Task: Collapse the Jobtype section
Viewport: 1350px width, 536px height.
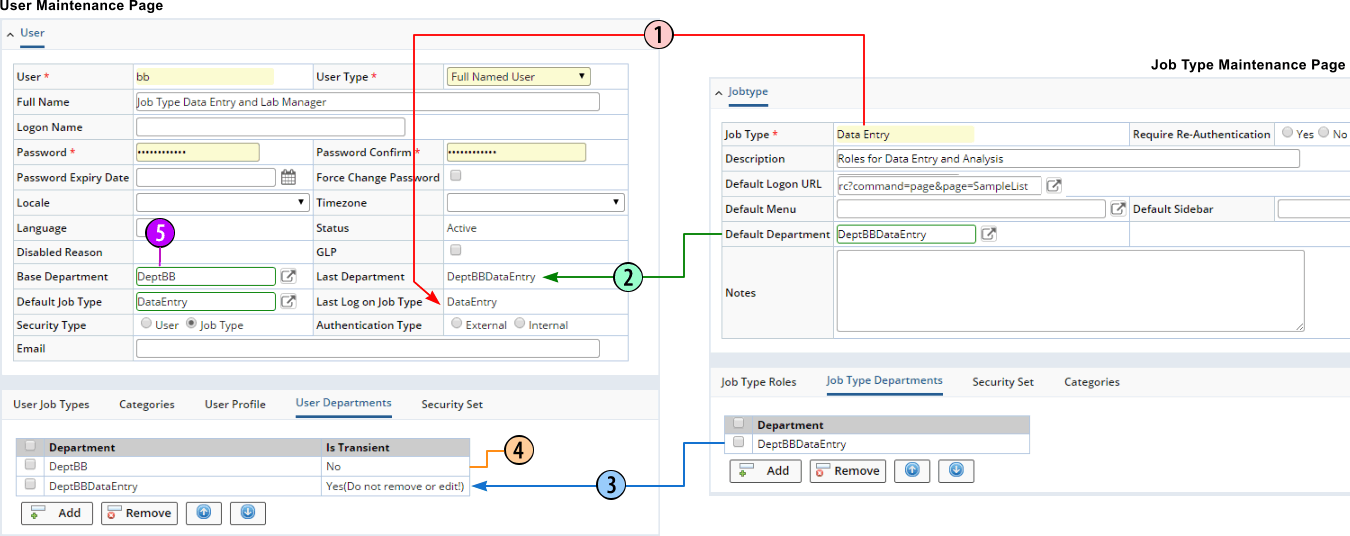Action: pyautogui.click(x=718, y=92)
